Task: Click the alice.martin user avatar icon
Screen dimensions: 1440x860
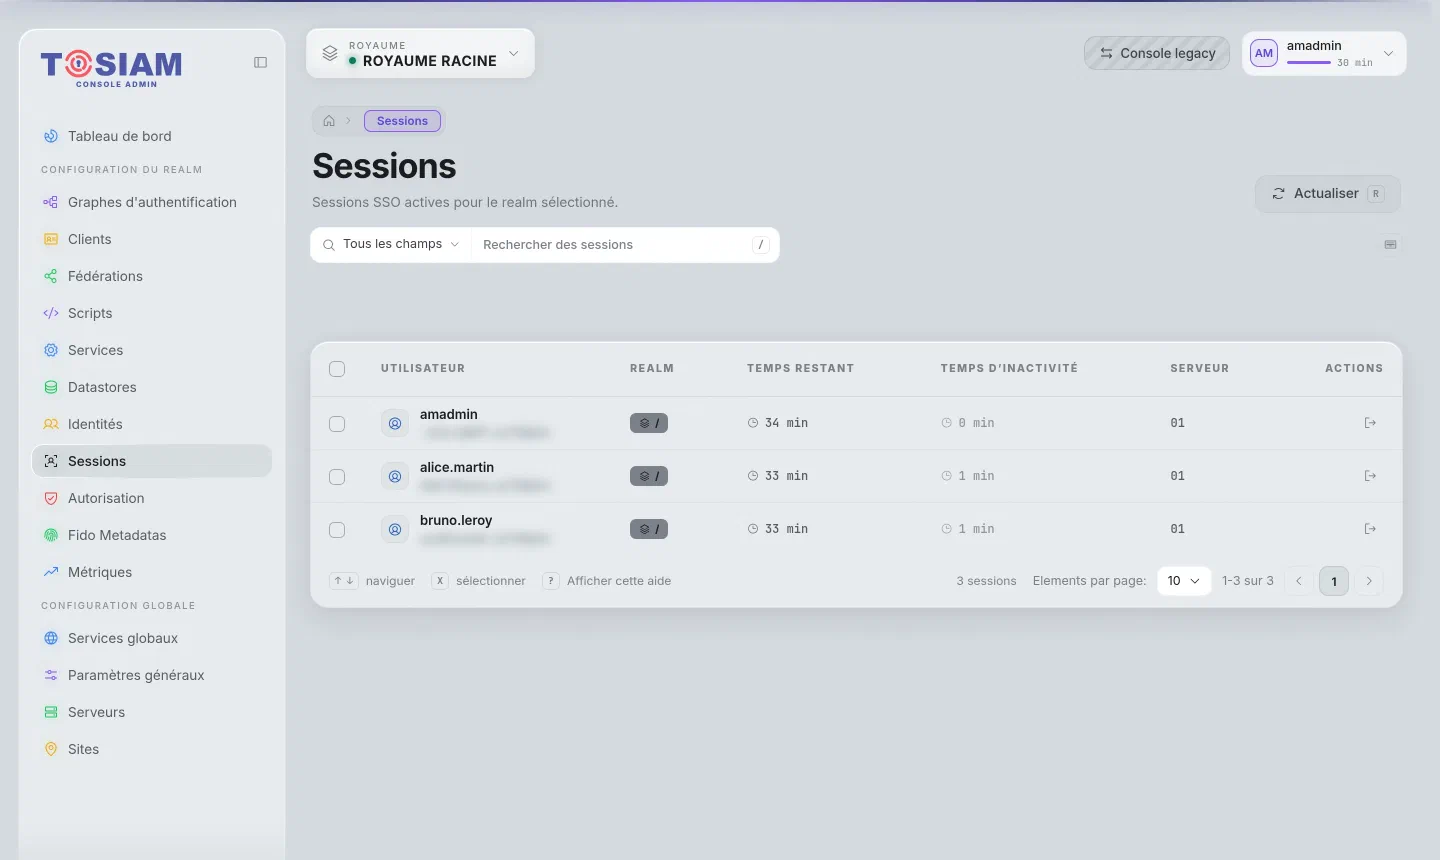Action: (395, 477)
